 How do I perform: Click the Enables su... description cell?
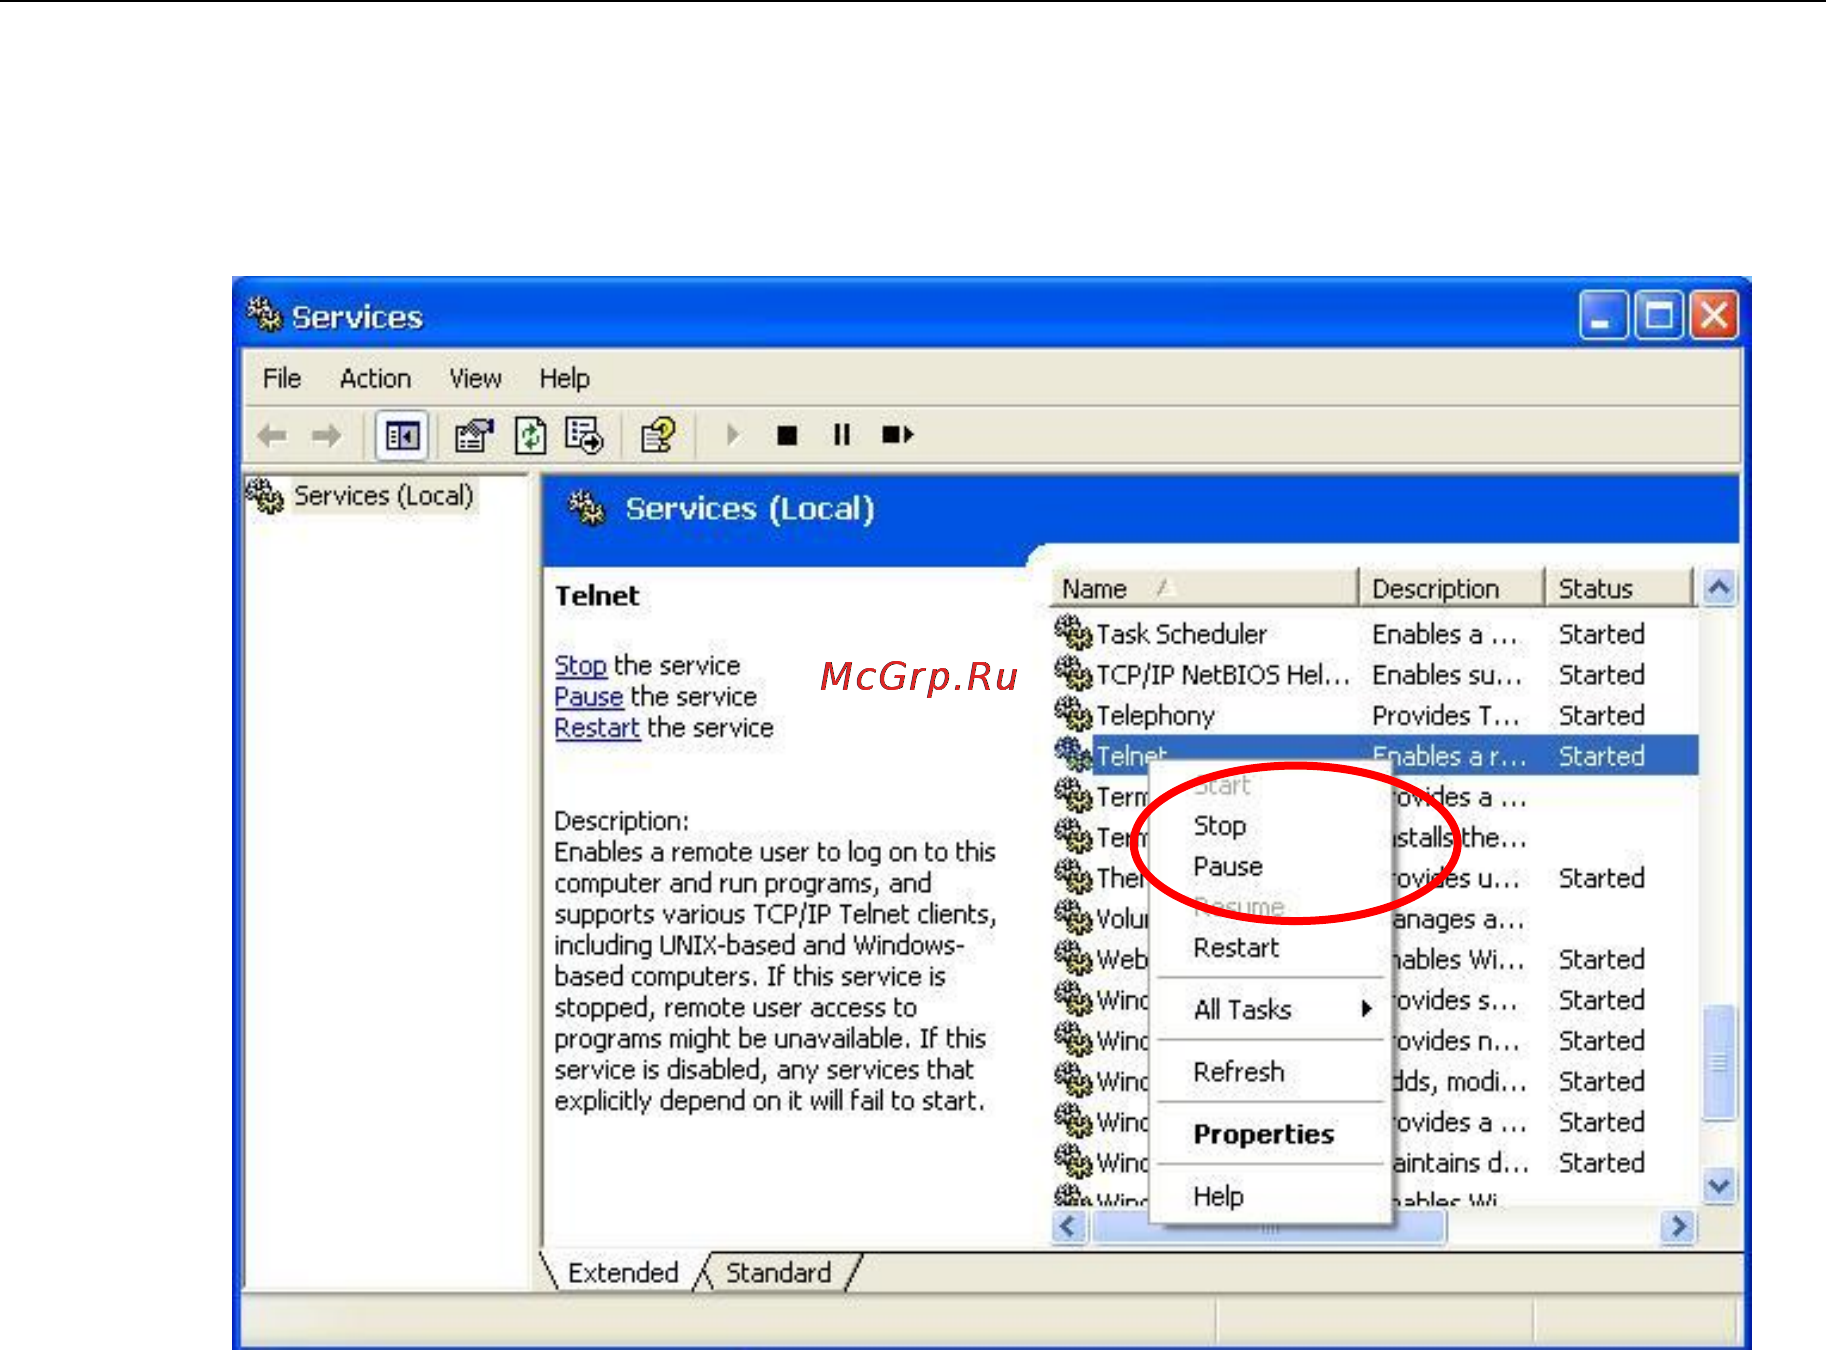[1447, 675]
